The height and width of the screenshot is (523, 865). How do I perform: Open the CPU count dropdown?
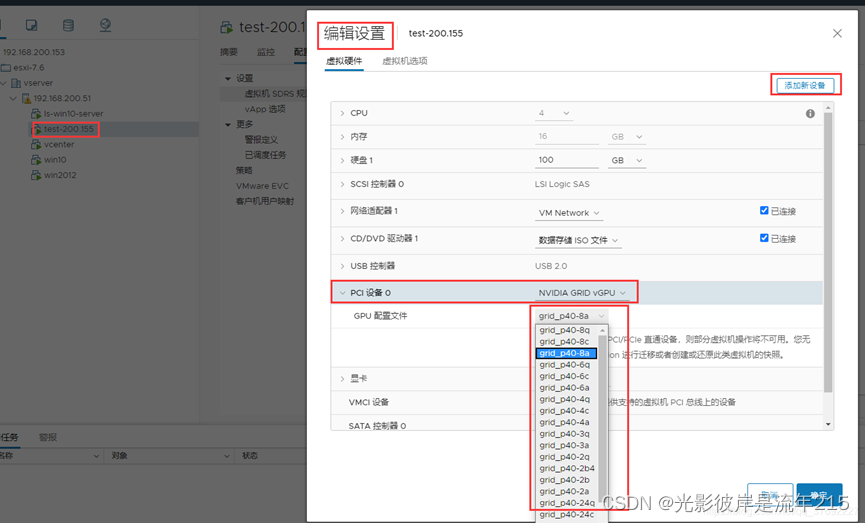[x=553, y=113]
